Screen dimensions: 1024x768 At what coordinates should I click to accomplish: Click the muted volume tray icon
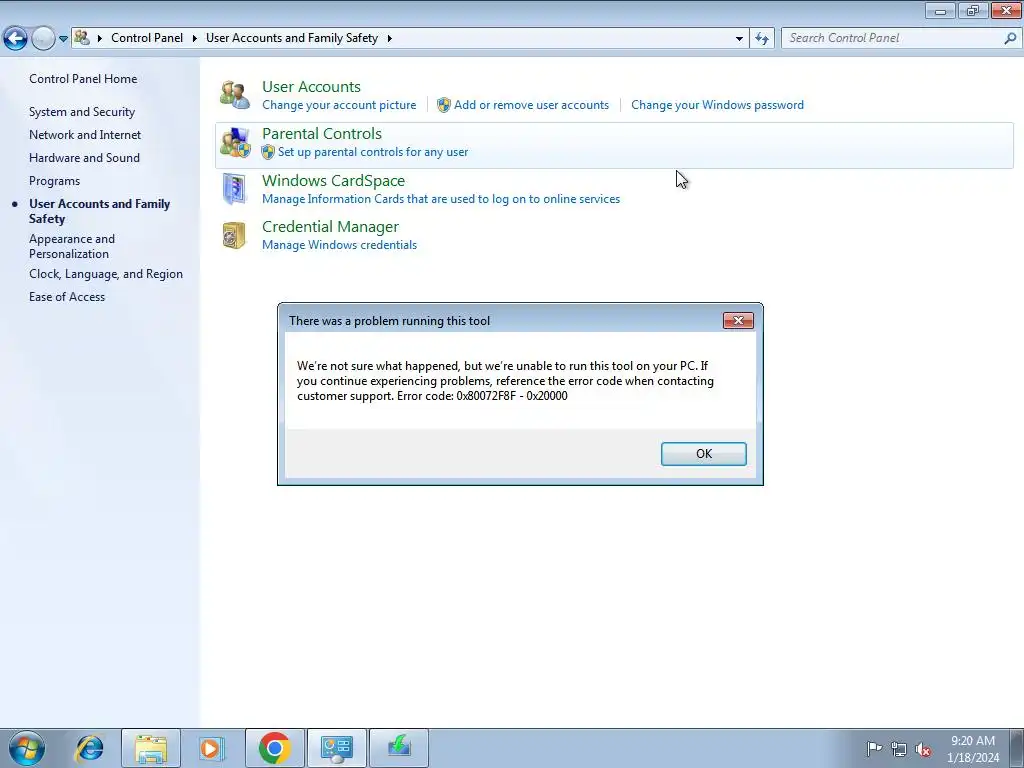pos(923,749)
